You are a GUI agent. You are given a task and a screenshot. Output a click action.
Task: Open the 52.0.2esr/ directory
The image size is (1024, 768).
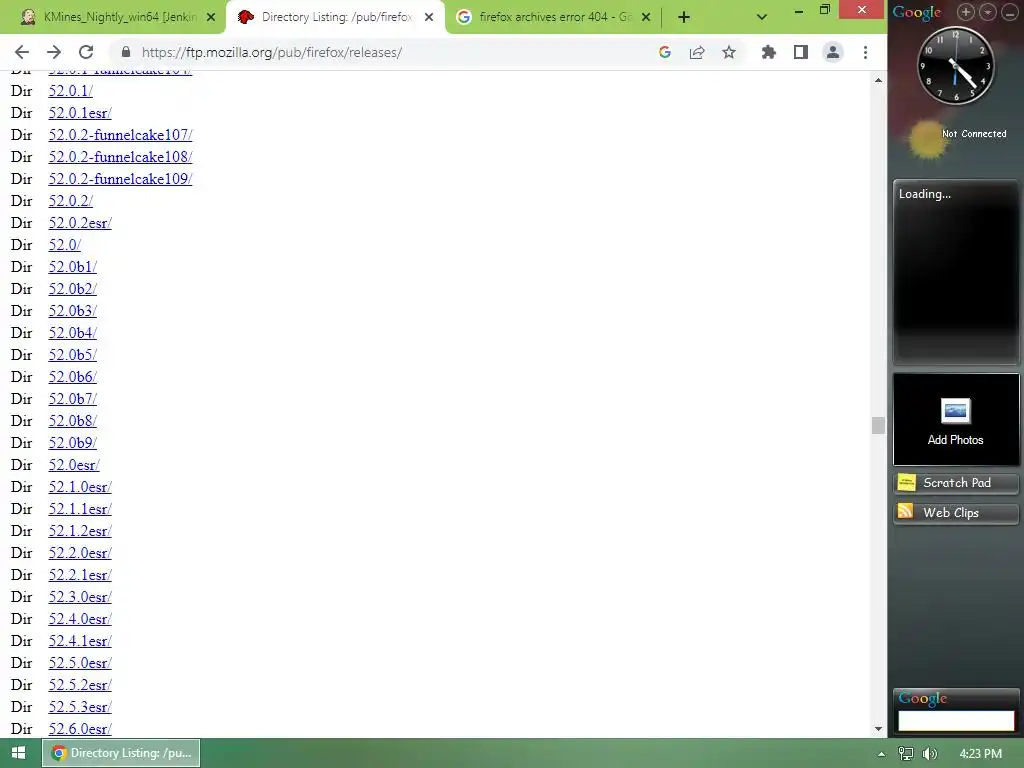click(80, 223)
